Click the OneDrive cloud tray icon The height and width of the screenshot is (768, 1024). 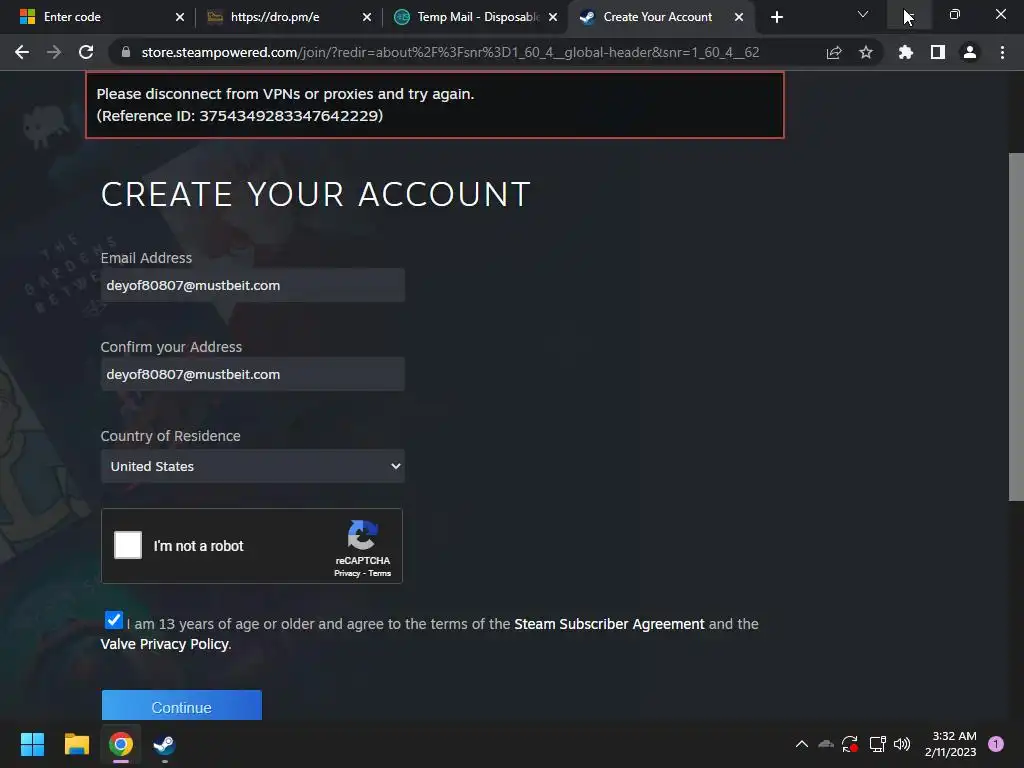coord(826,744)
